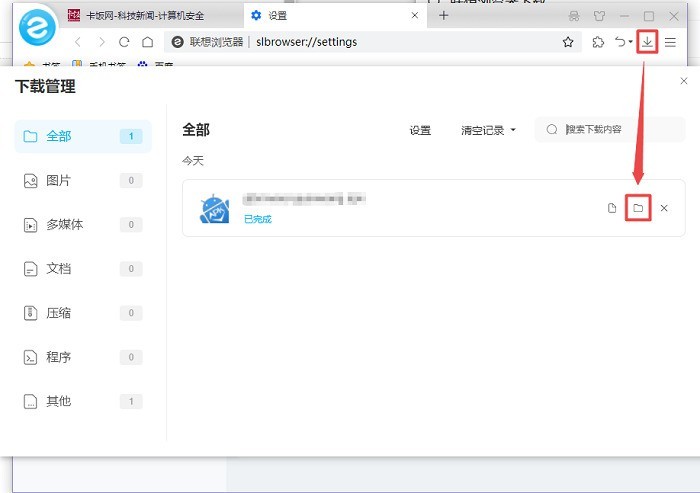Viewport: 700px width, 493px height.
Task: Expand the 清空记录 dropdown
Action: [x=488, y=130]
